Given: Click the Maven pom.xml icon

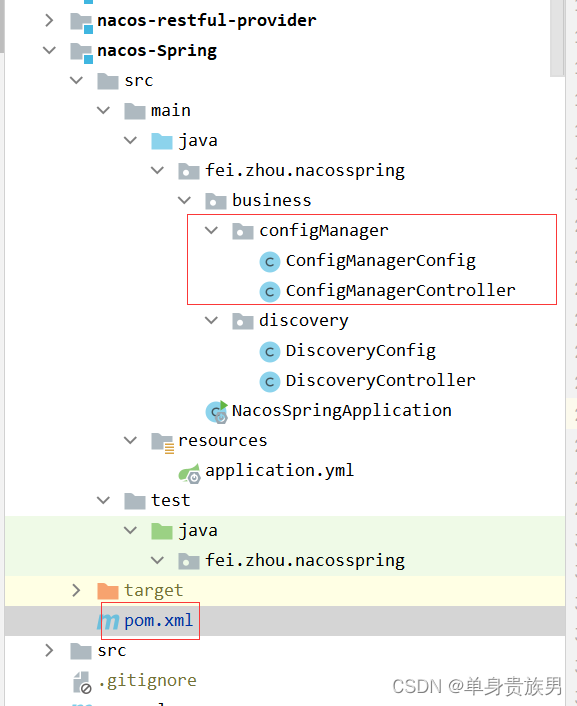Looking at the screenshot, I should [x=108, y=621].
